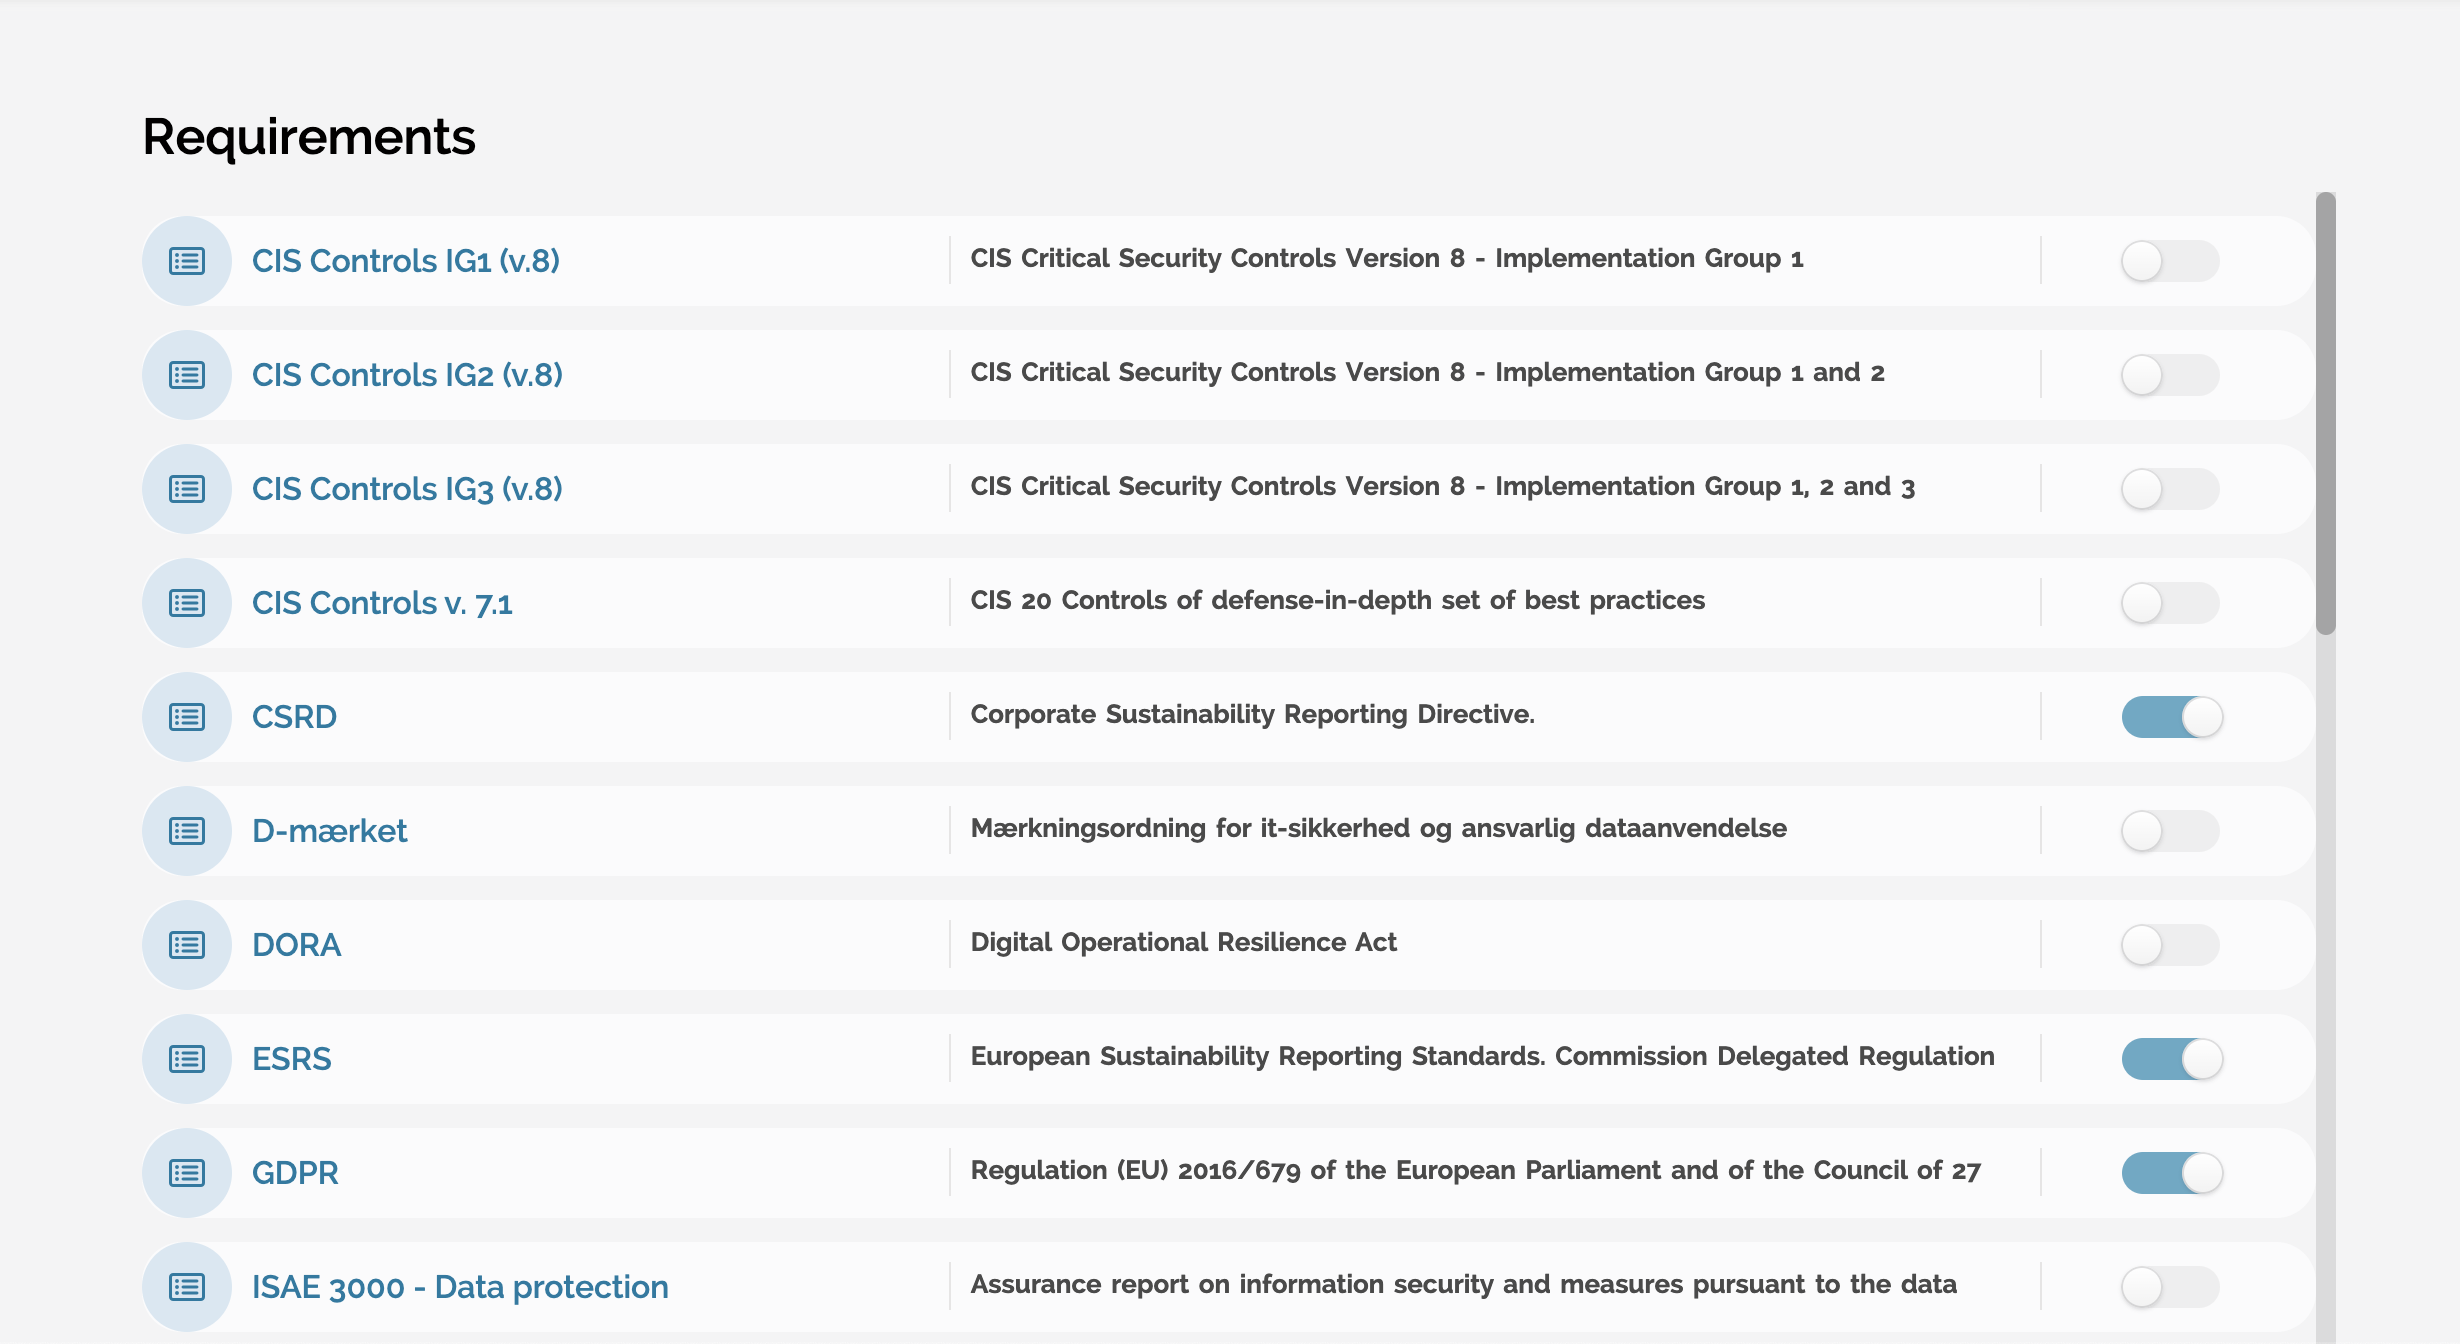This screenshot has width=2460, height=1344.
Task: Click the ISAE 3000 row list icon
Action: (x=187, y=1287)
